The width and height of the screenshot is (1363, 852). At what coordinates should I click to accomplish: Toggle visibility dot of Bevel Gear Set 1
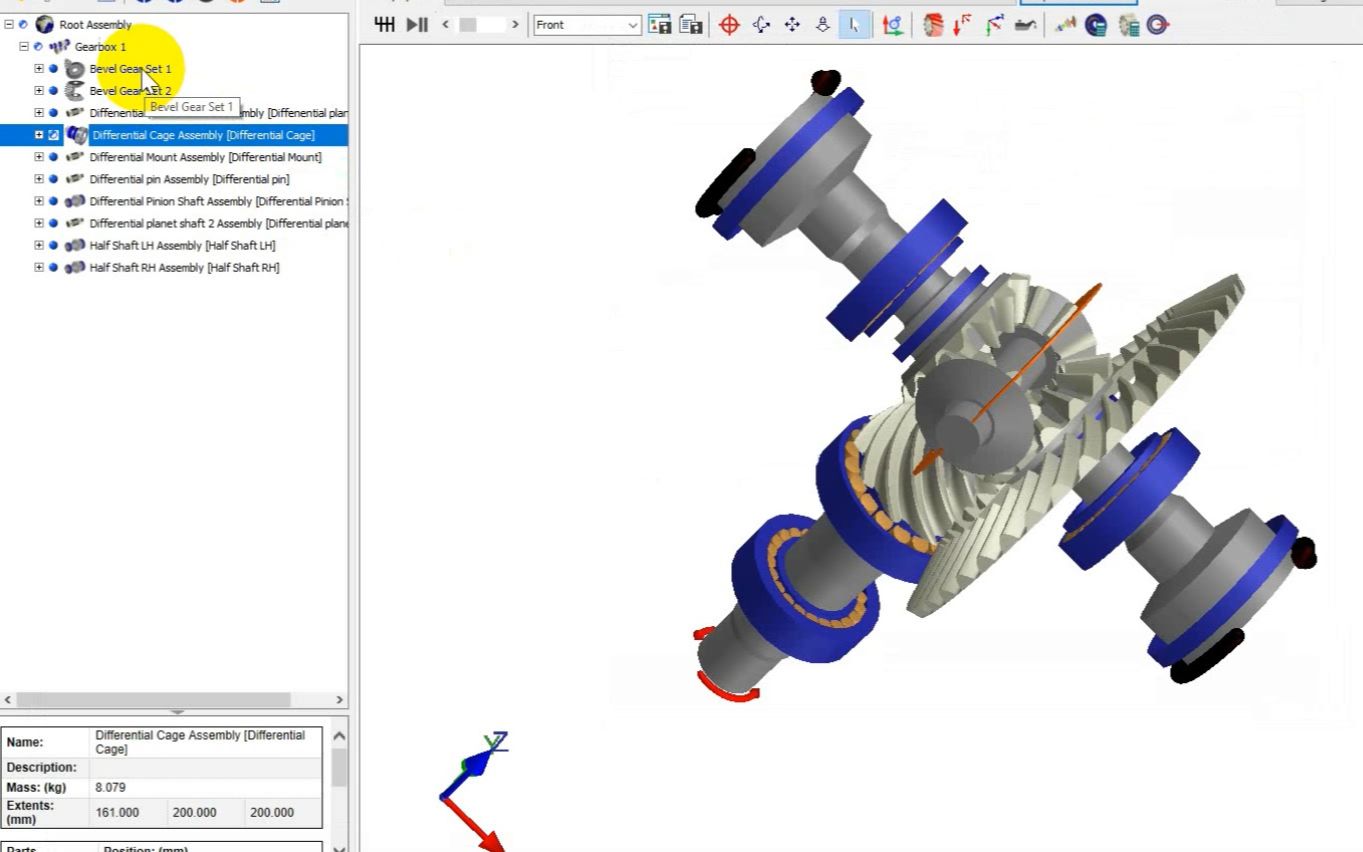[53, 68]
